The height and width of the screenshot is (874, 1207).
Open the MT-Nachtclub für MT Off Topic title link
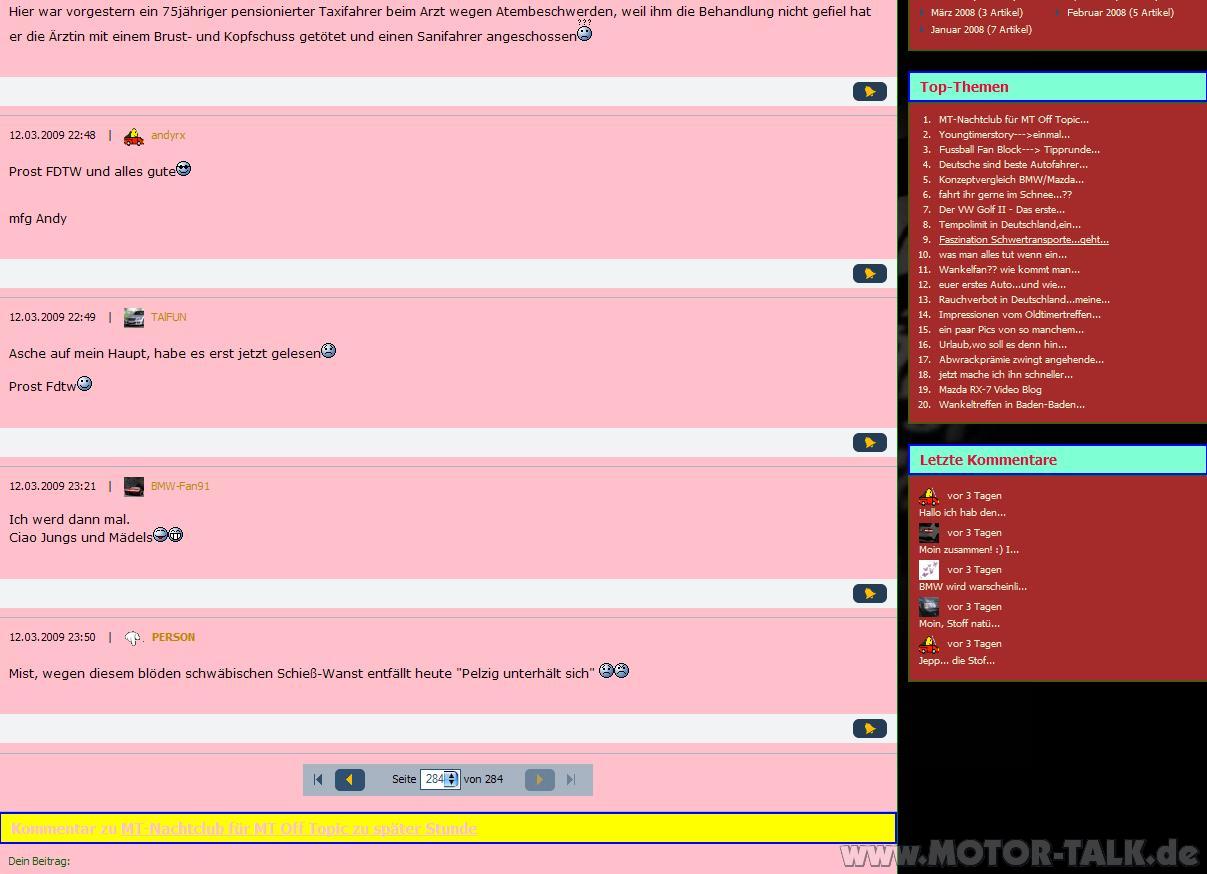[x=299, y=828]
